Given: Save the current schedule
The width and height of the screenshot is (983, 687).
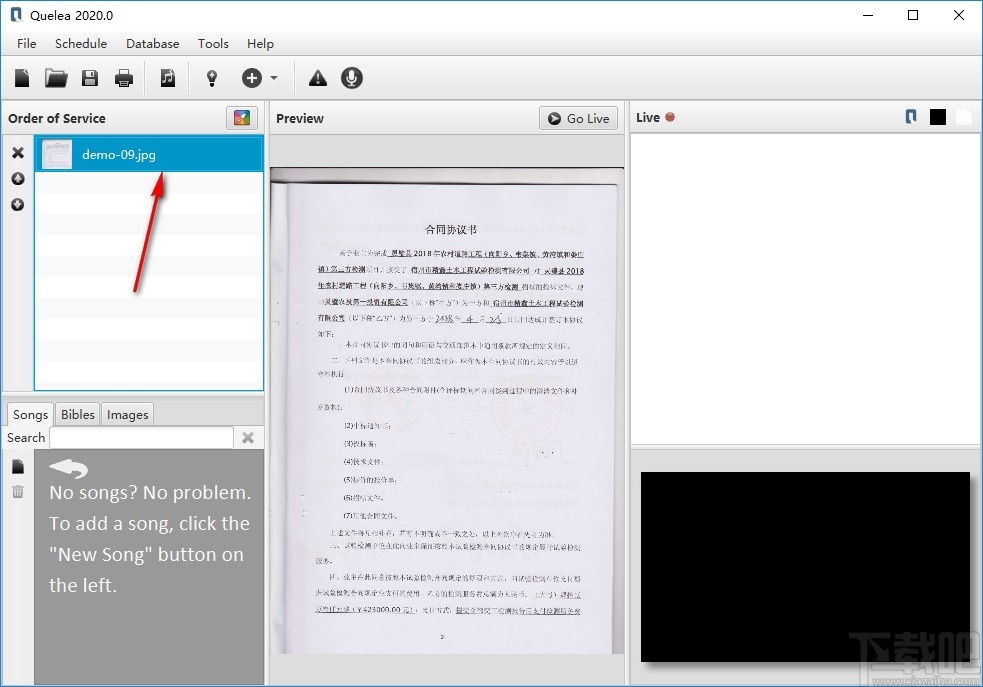Looking at the screenshot, I should click(89, 78).
